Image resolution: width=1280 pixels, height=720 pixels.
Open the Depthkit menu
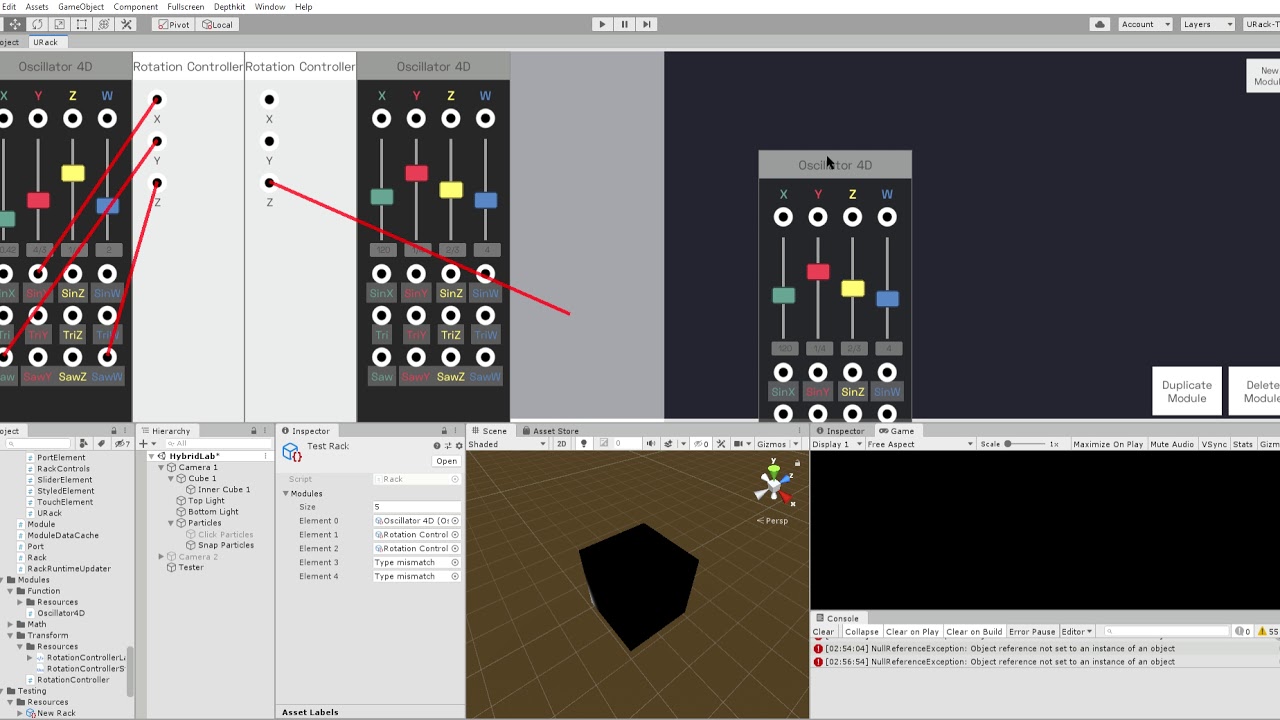230,7
